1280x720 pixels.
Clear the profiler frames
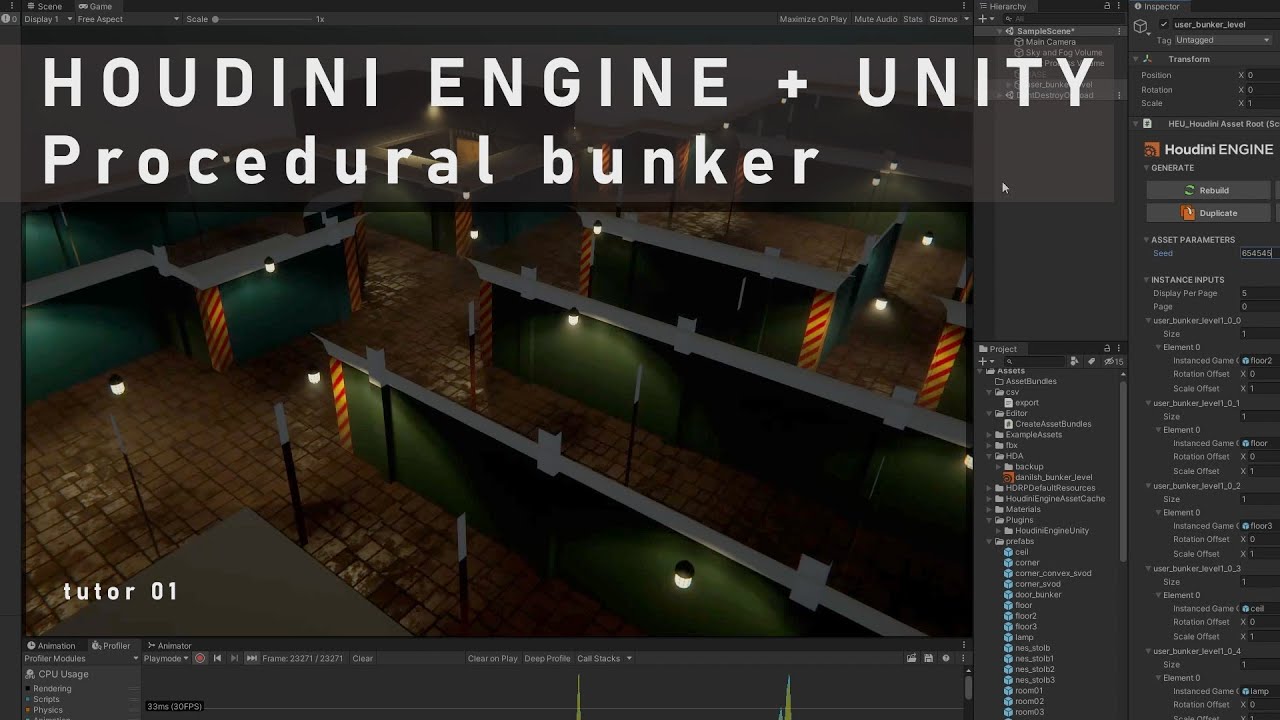(362, 658)
